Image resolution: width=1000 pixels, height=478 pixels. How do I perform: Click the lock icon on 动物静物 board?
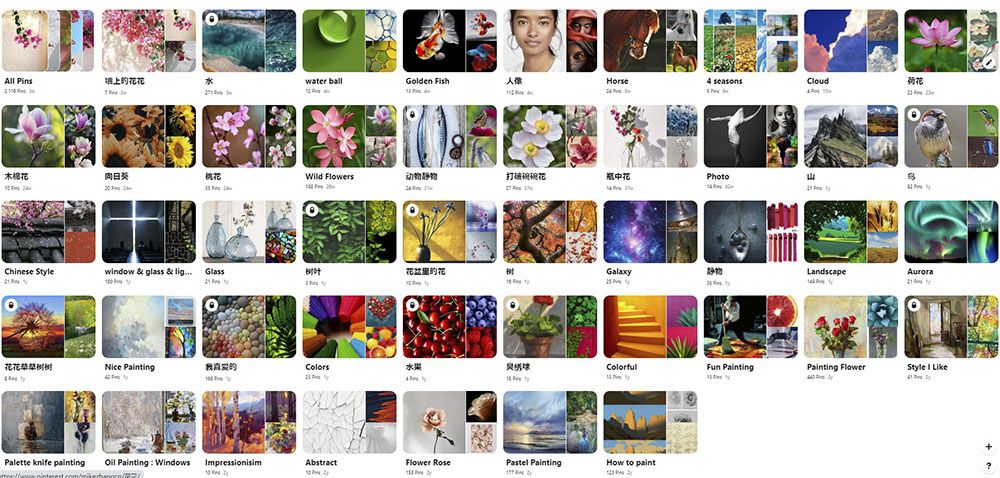pos(413,114)
